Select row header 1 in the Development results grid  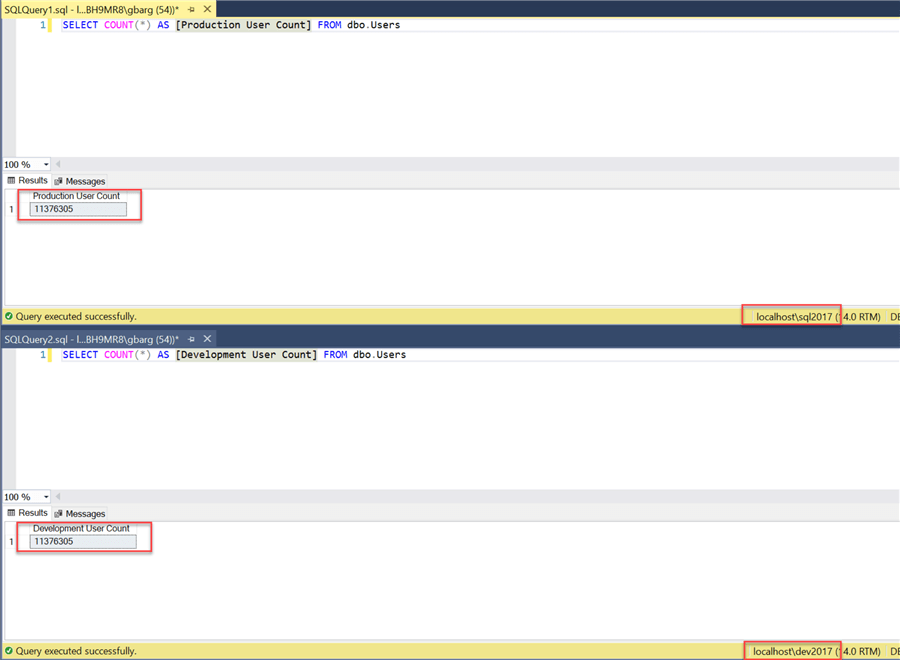(x=11, y=542)
